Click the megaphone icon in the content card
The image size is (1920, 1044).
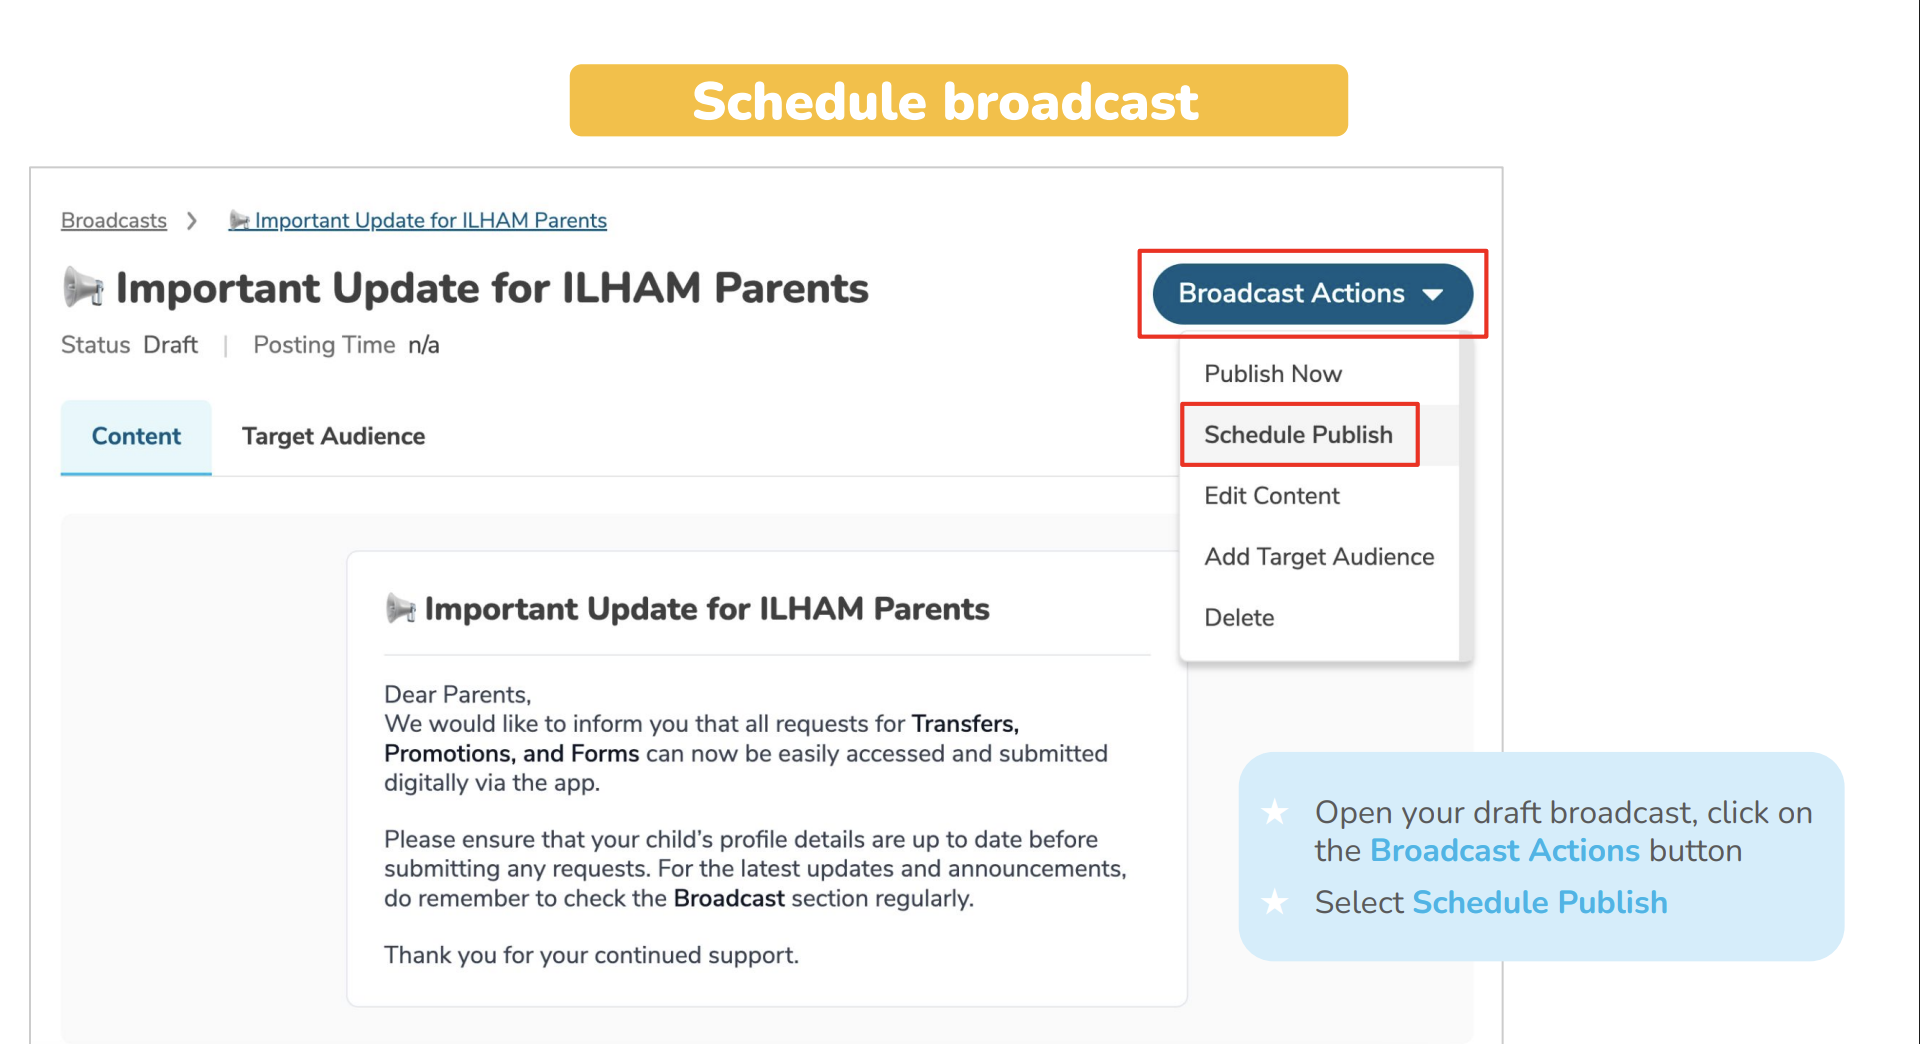(400, 608)
